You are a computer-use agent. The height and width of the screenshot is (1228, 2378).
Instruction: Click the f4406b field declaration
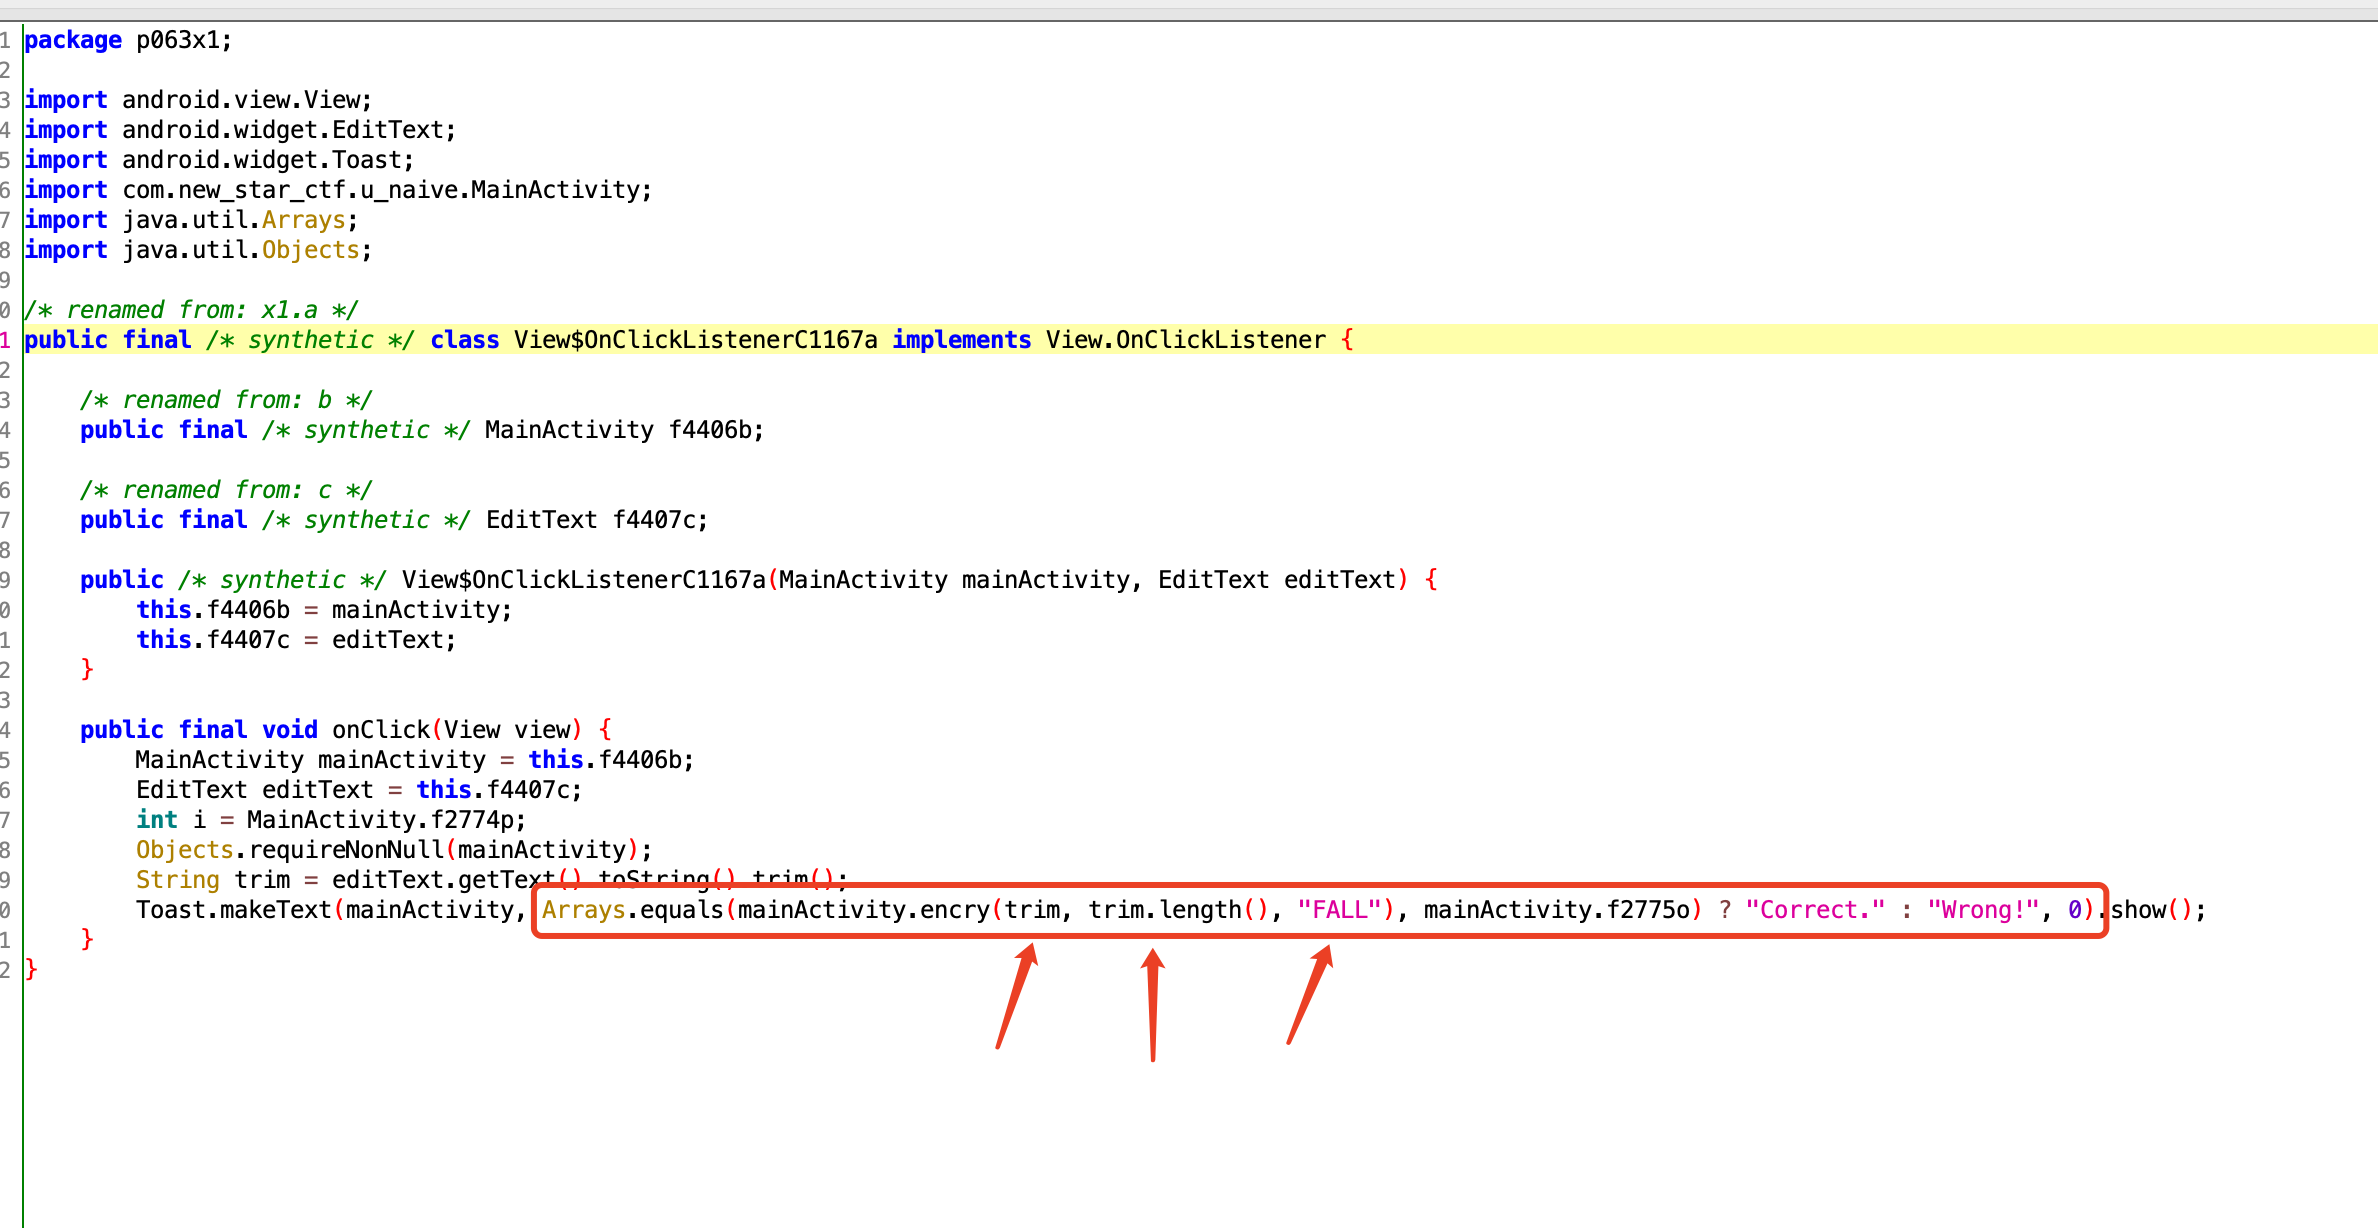tap(712, 430)
